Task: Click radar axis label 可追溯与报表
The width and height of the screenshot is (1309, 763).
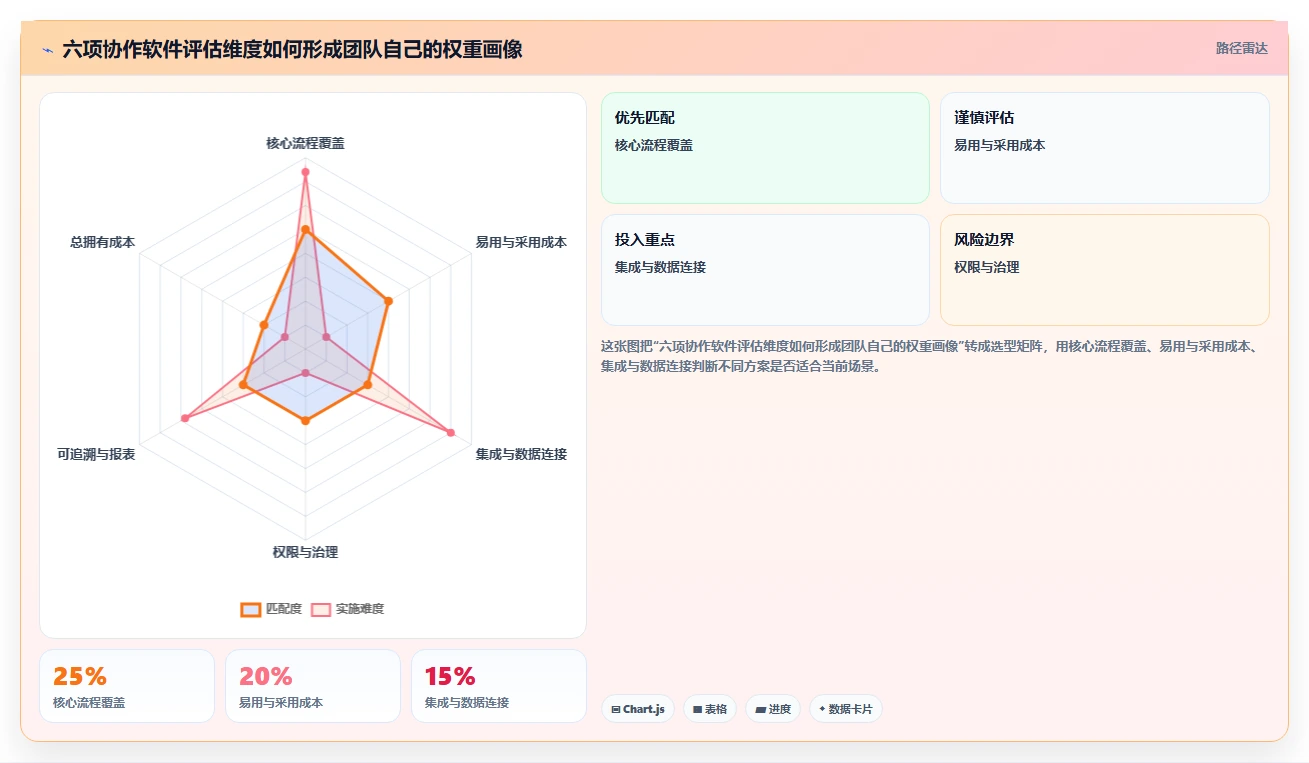Action: tap(96, 454)
